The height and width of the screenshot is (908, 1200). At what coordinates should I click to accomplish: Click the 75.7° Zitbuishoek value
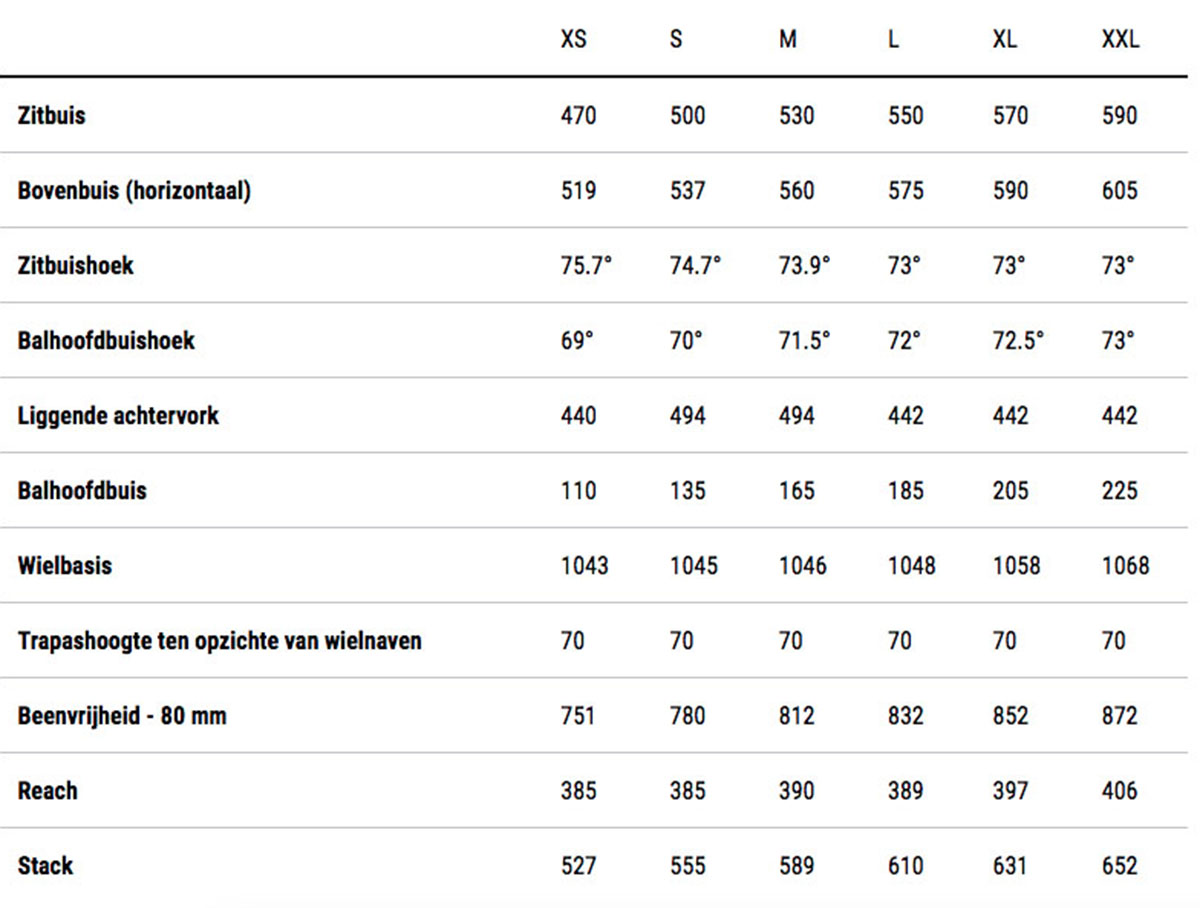coord(586,265)
